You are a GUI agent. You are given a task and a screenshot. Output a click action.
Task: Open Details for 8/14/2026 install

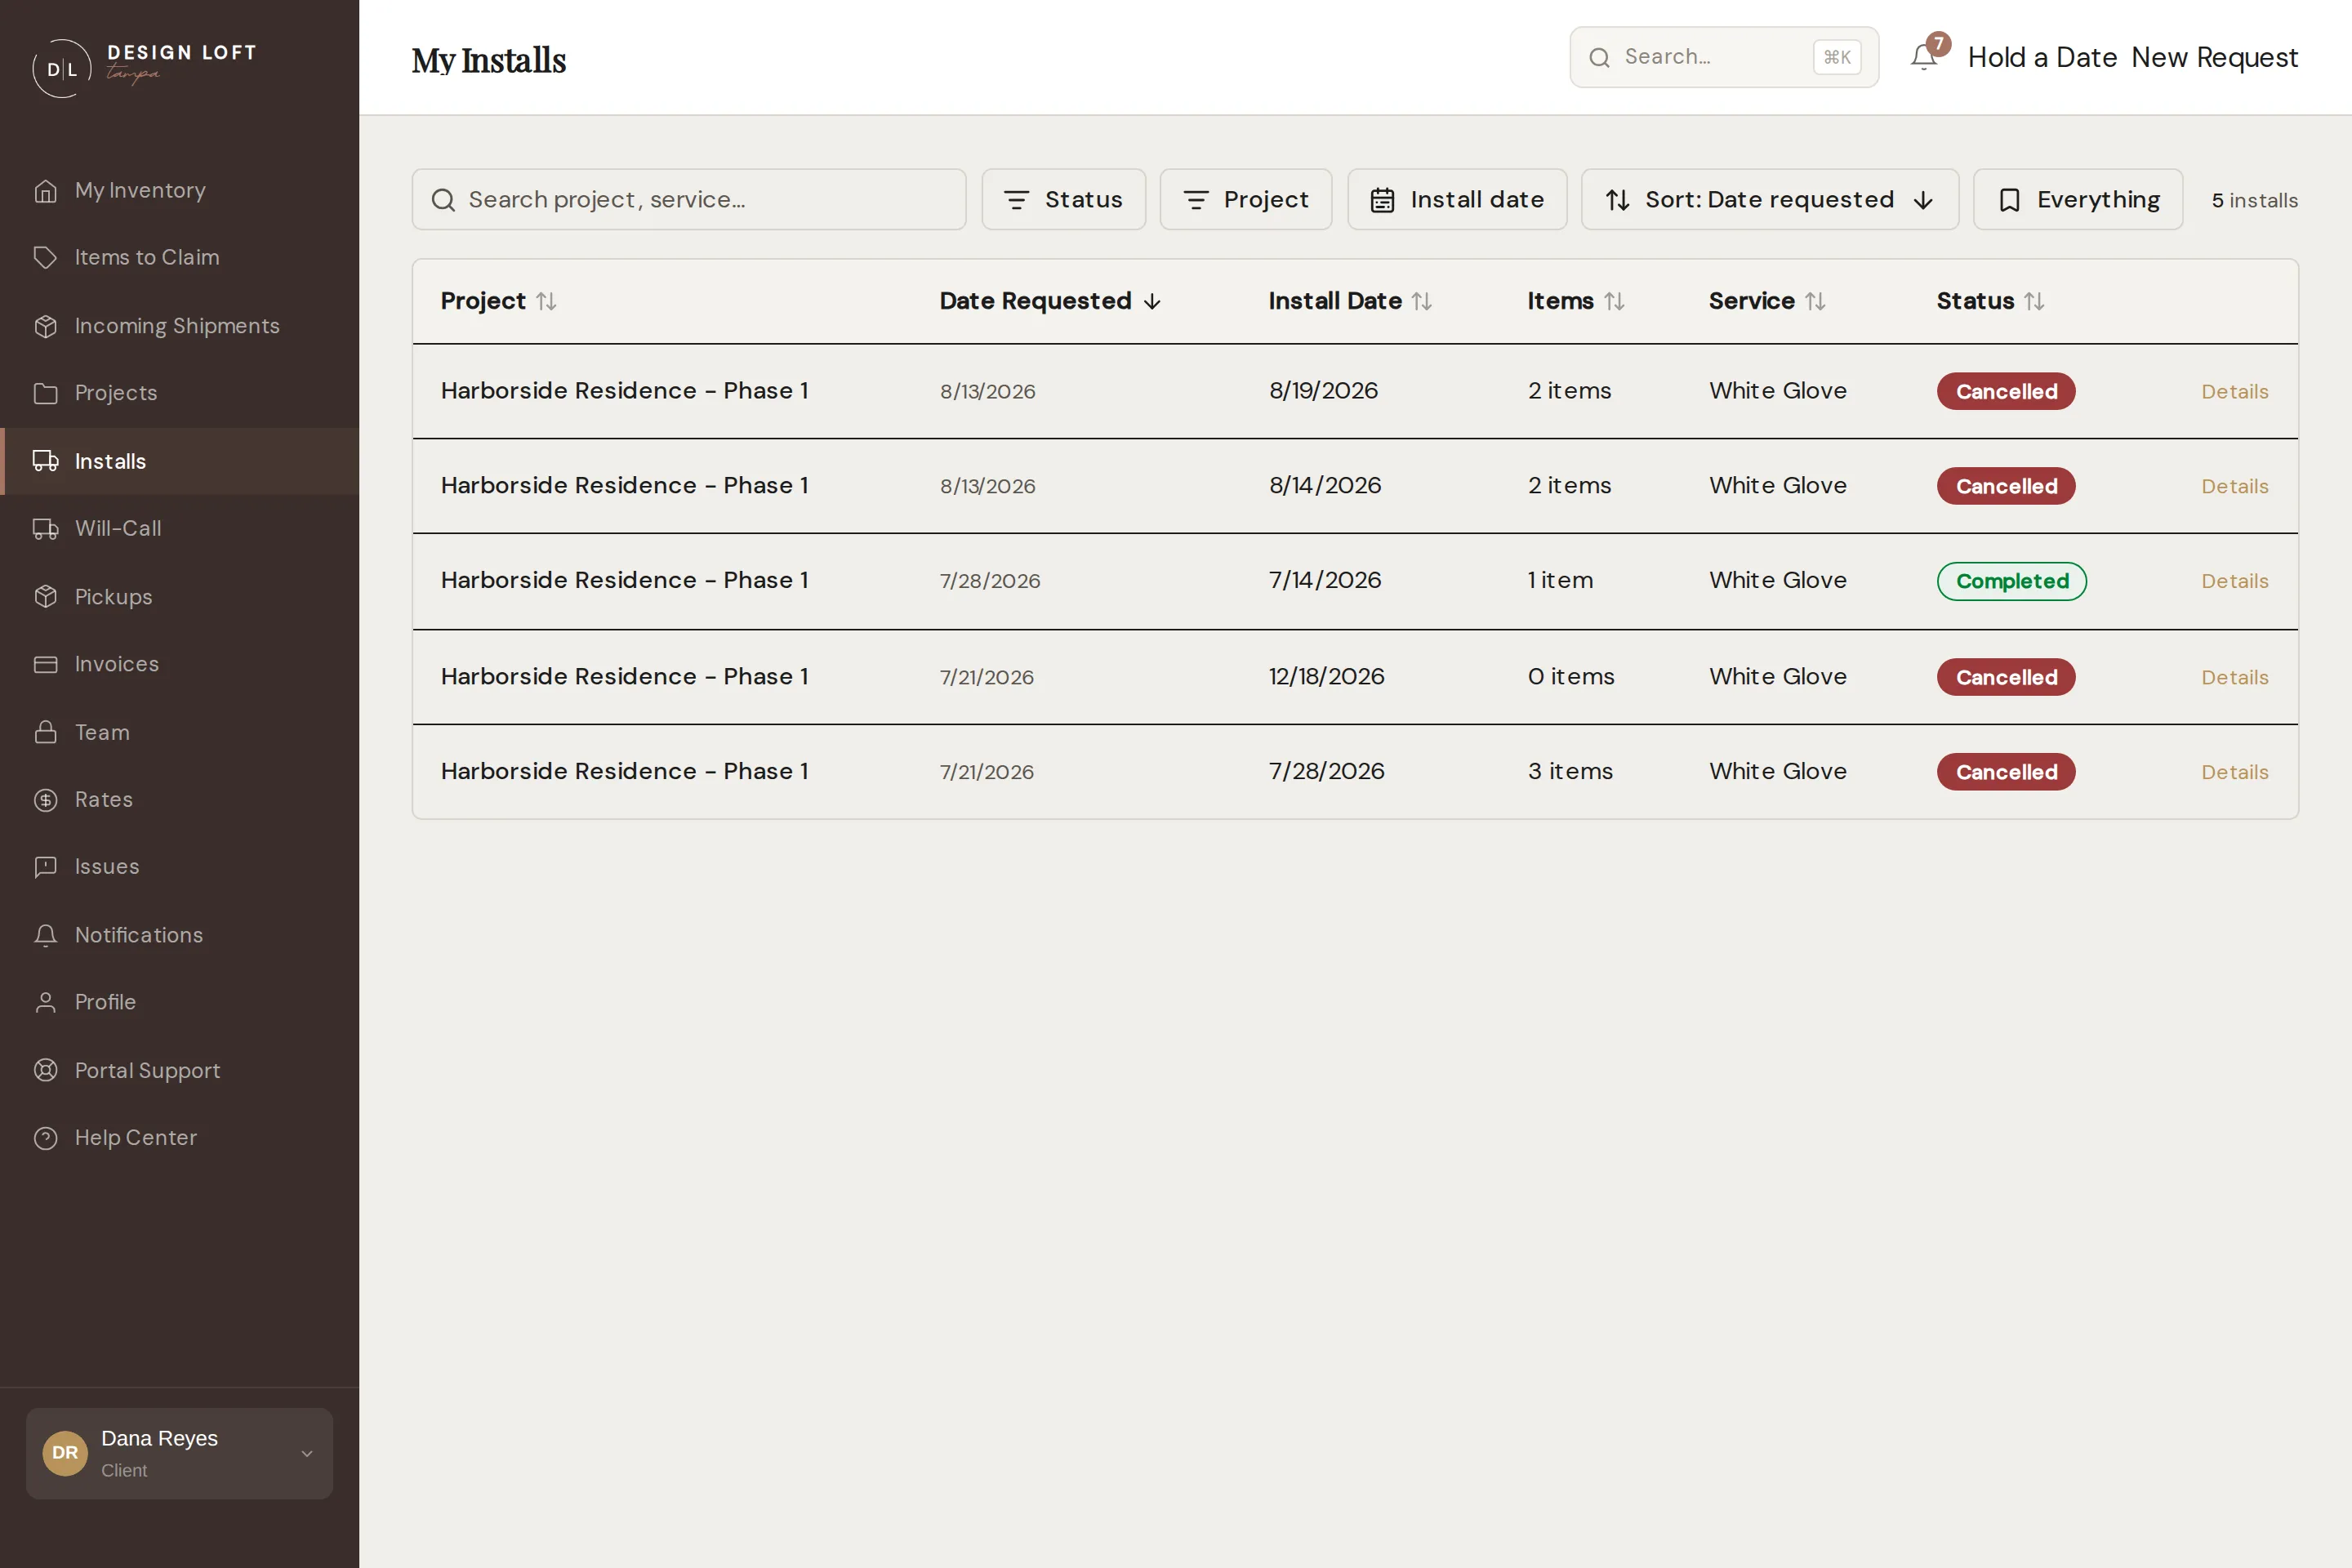pos(2234,486)
